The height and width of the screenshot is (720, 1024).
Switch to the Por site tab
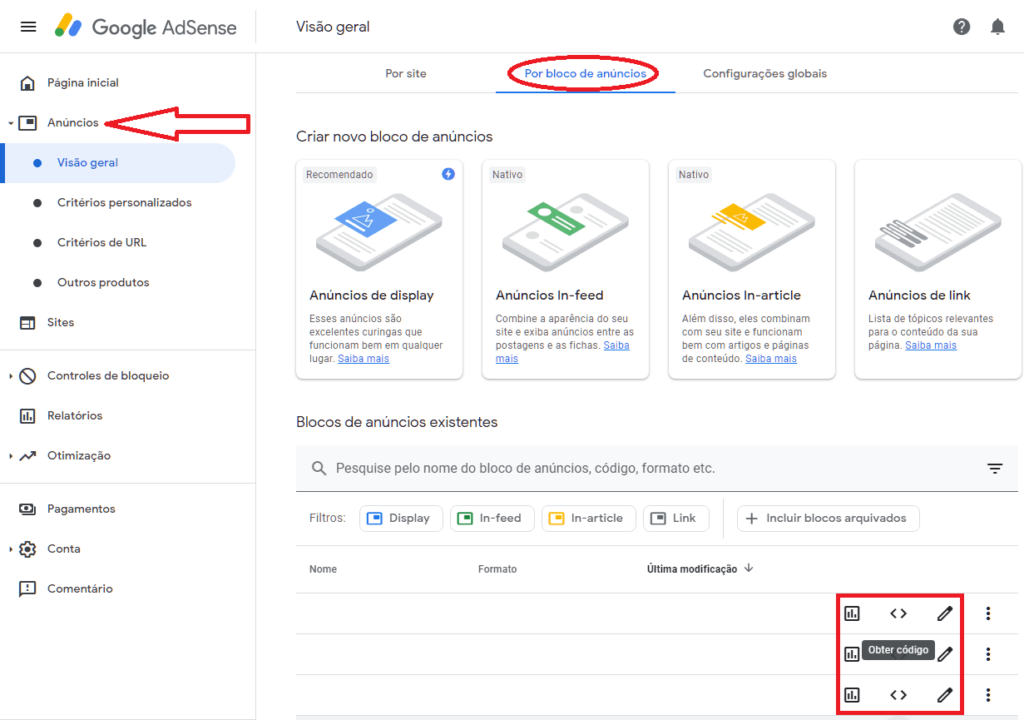pos(406,74)
